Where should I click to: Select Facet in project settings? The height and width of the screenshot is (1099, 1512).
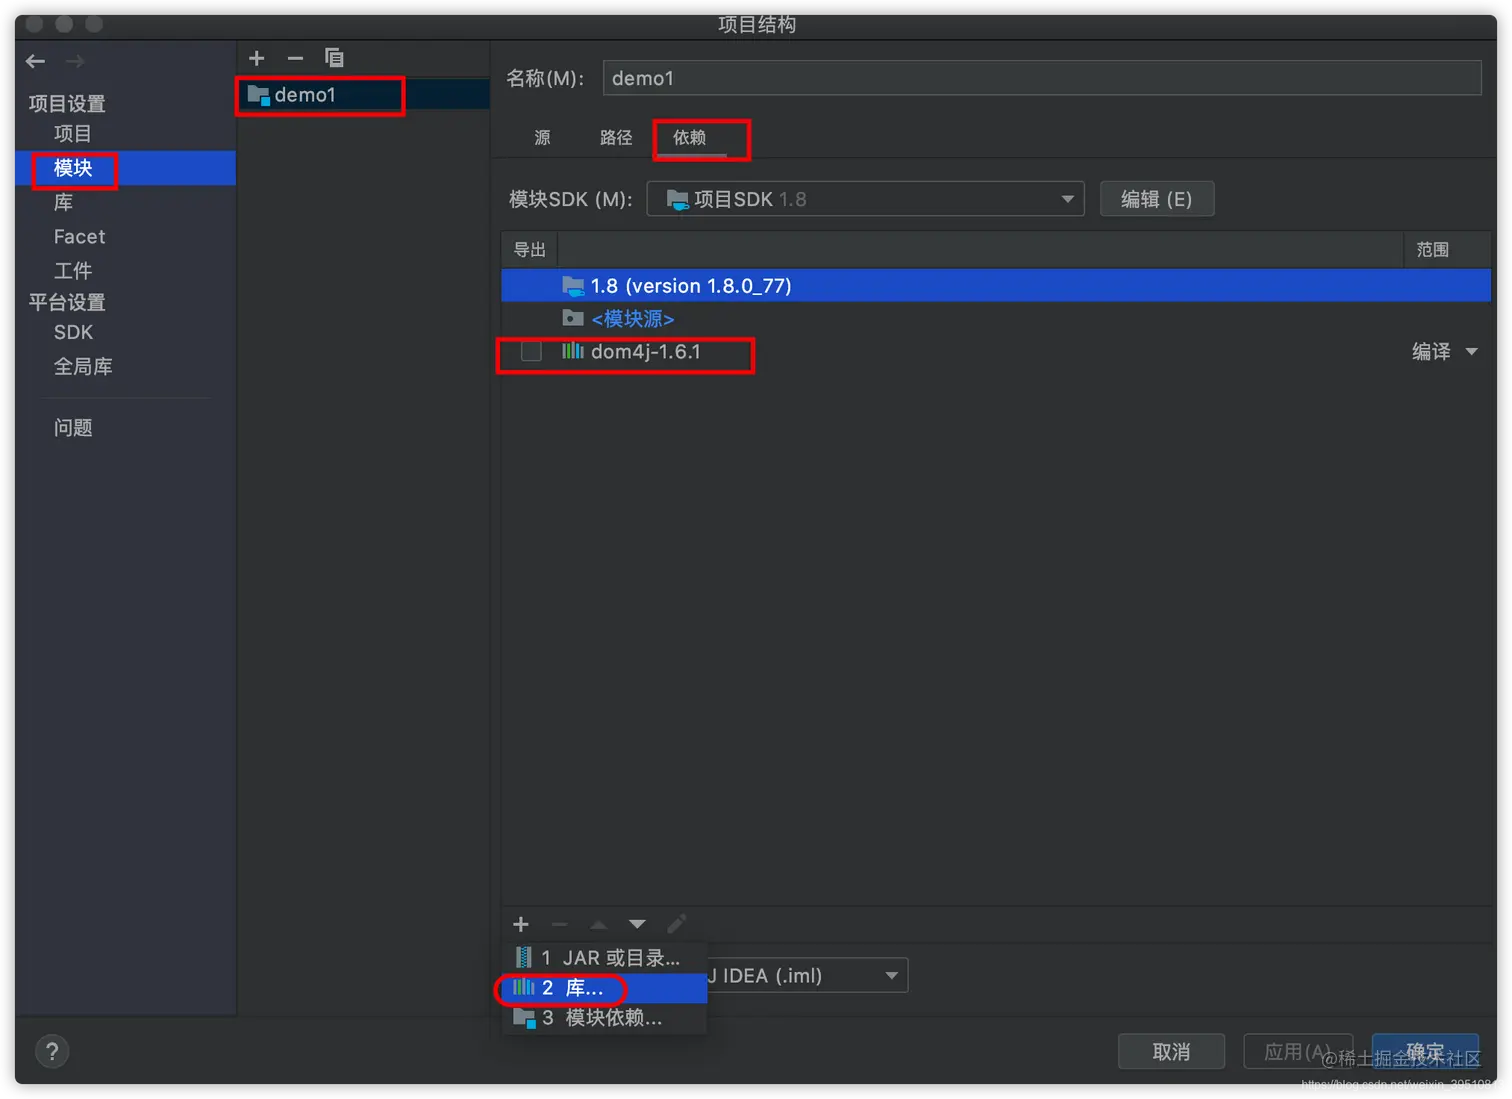[79, 237]
